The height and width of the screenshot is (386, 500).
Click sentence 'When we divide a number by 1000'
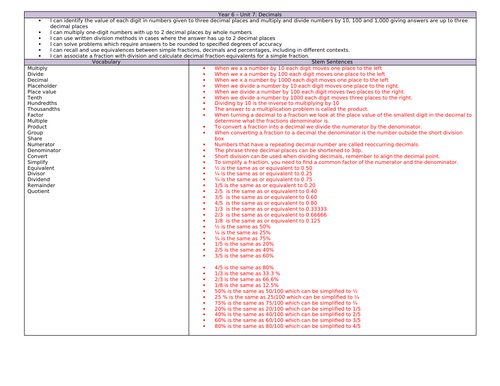coord(313,98)
